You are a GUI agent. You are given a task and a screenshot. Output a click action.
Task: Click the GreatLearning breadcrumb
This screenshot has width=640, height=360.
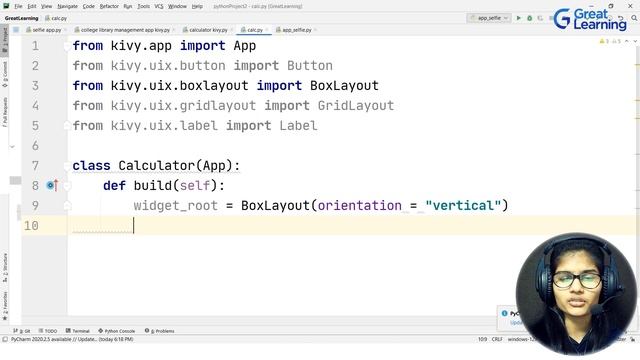coord(21,18)
